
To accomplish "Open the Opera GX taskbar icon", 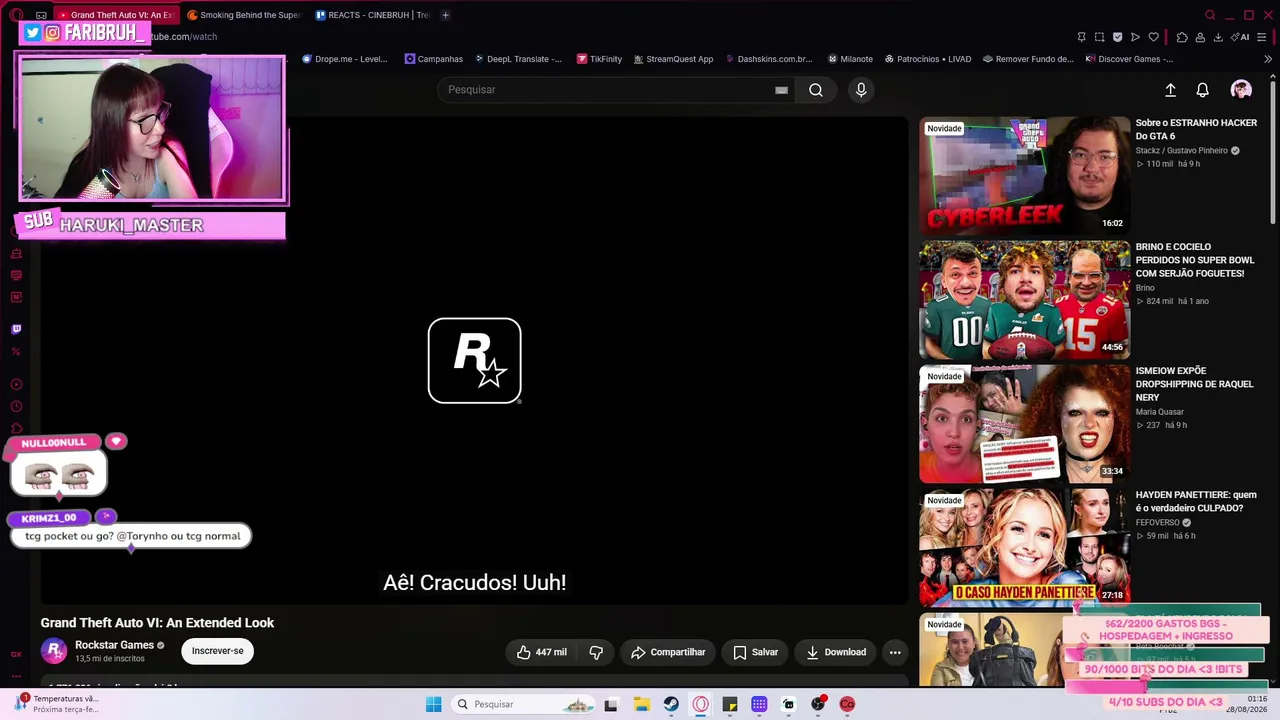I will tap(700, 704).
